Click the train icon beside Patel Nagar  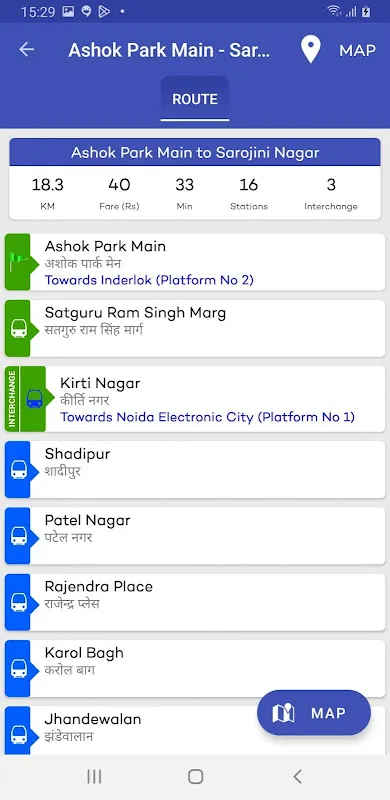tap(19, 536)
